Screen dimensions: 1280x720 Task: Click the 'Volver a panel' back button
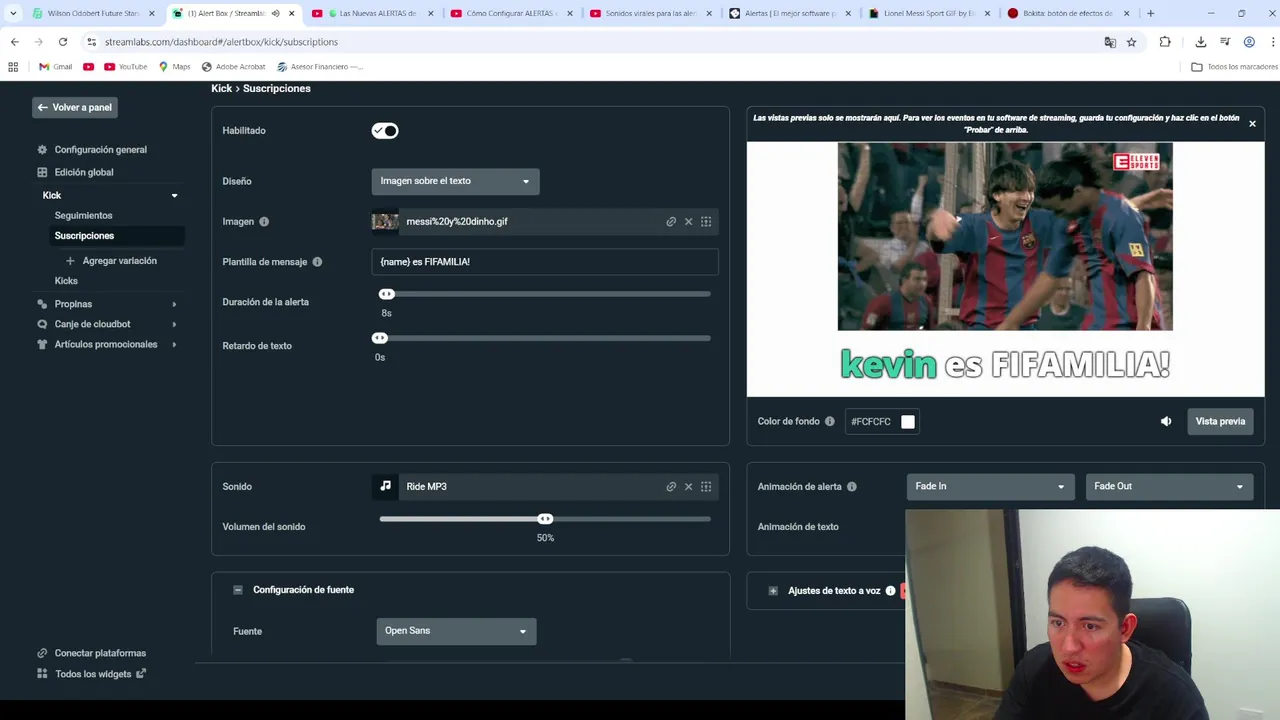75,107
